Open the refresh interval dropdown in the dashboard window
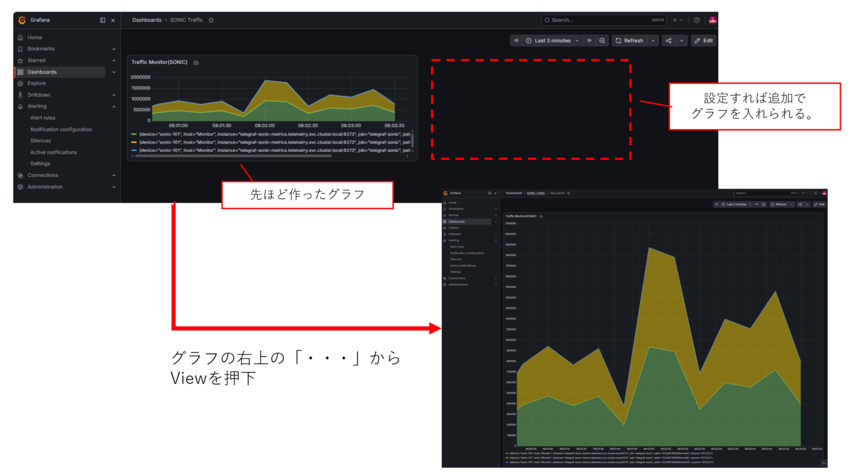Image resolution: width=850 pixels, height=476 pixels. pos(653,41)
